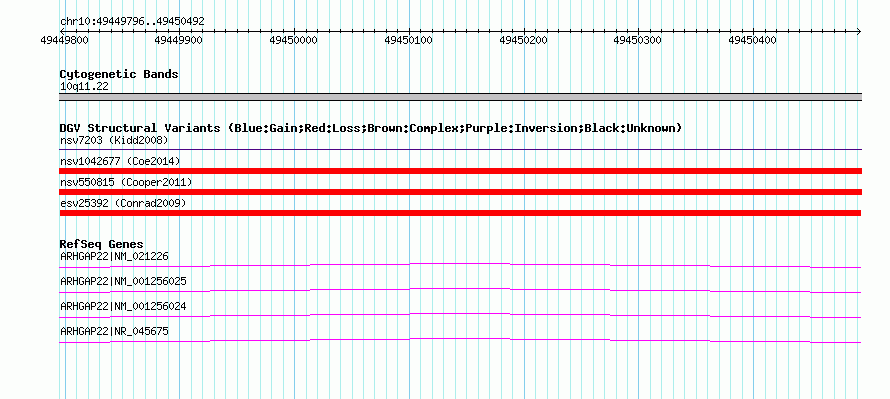890x399 pixels.
Task: Click the red bar under nsv1042677
Action: [x=460, y=171]
